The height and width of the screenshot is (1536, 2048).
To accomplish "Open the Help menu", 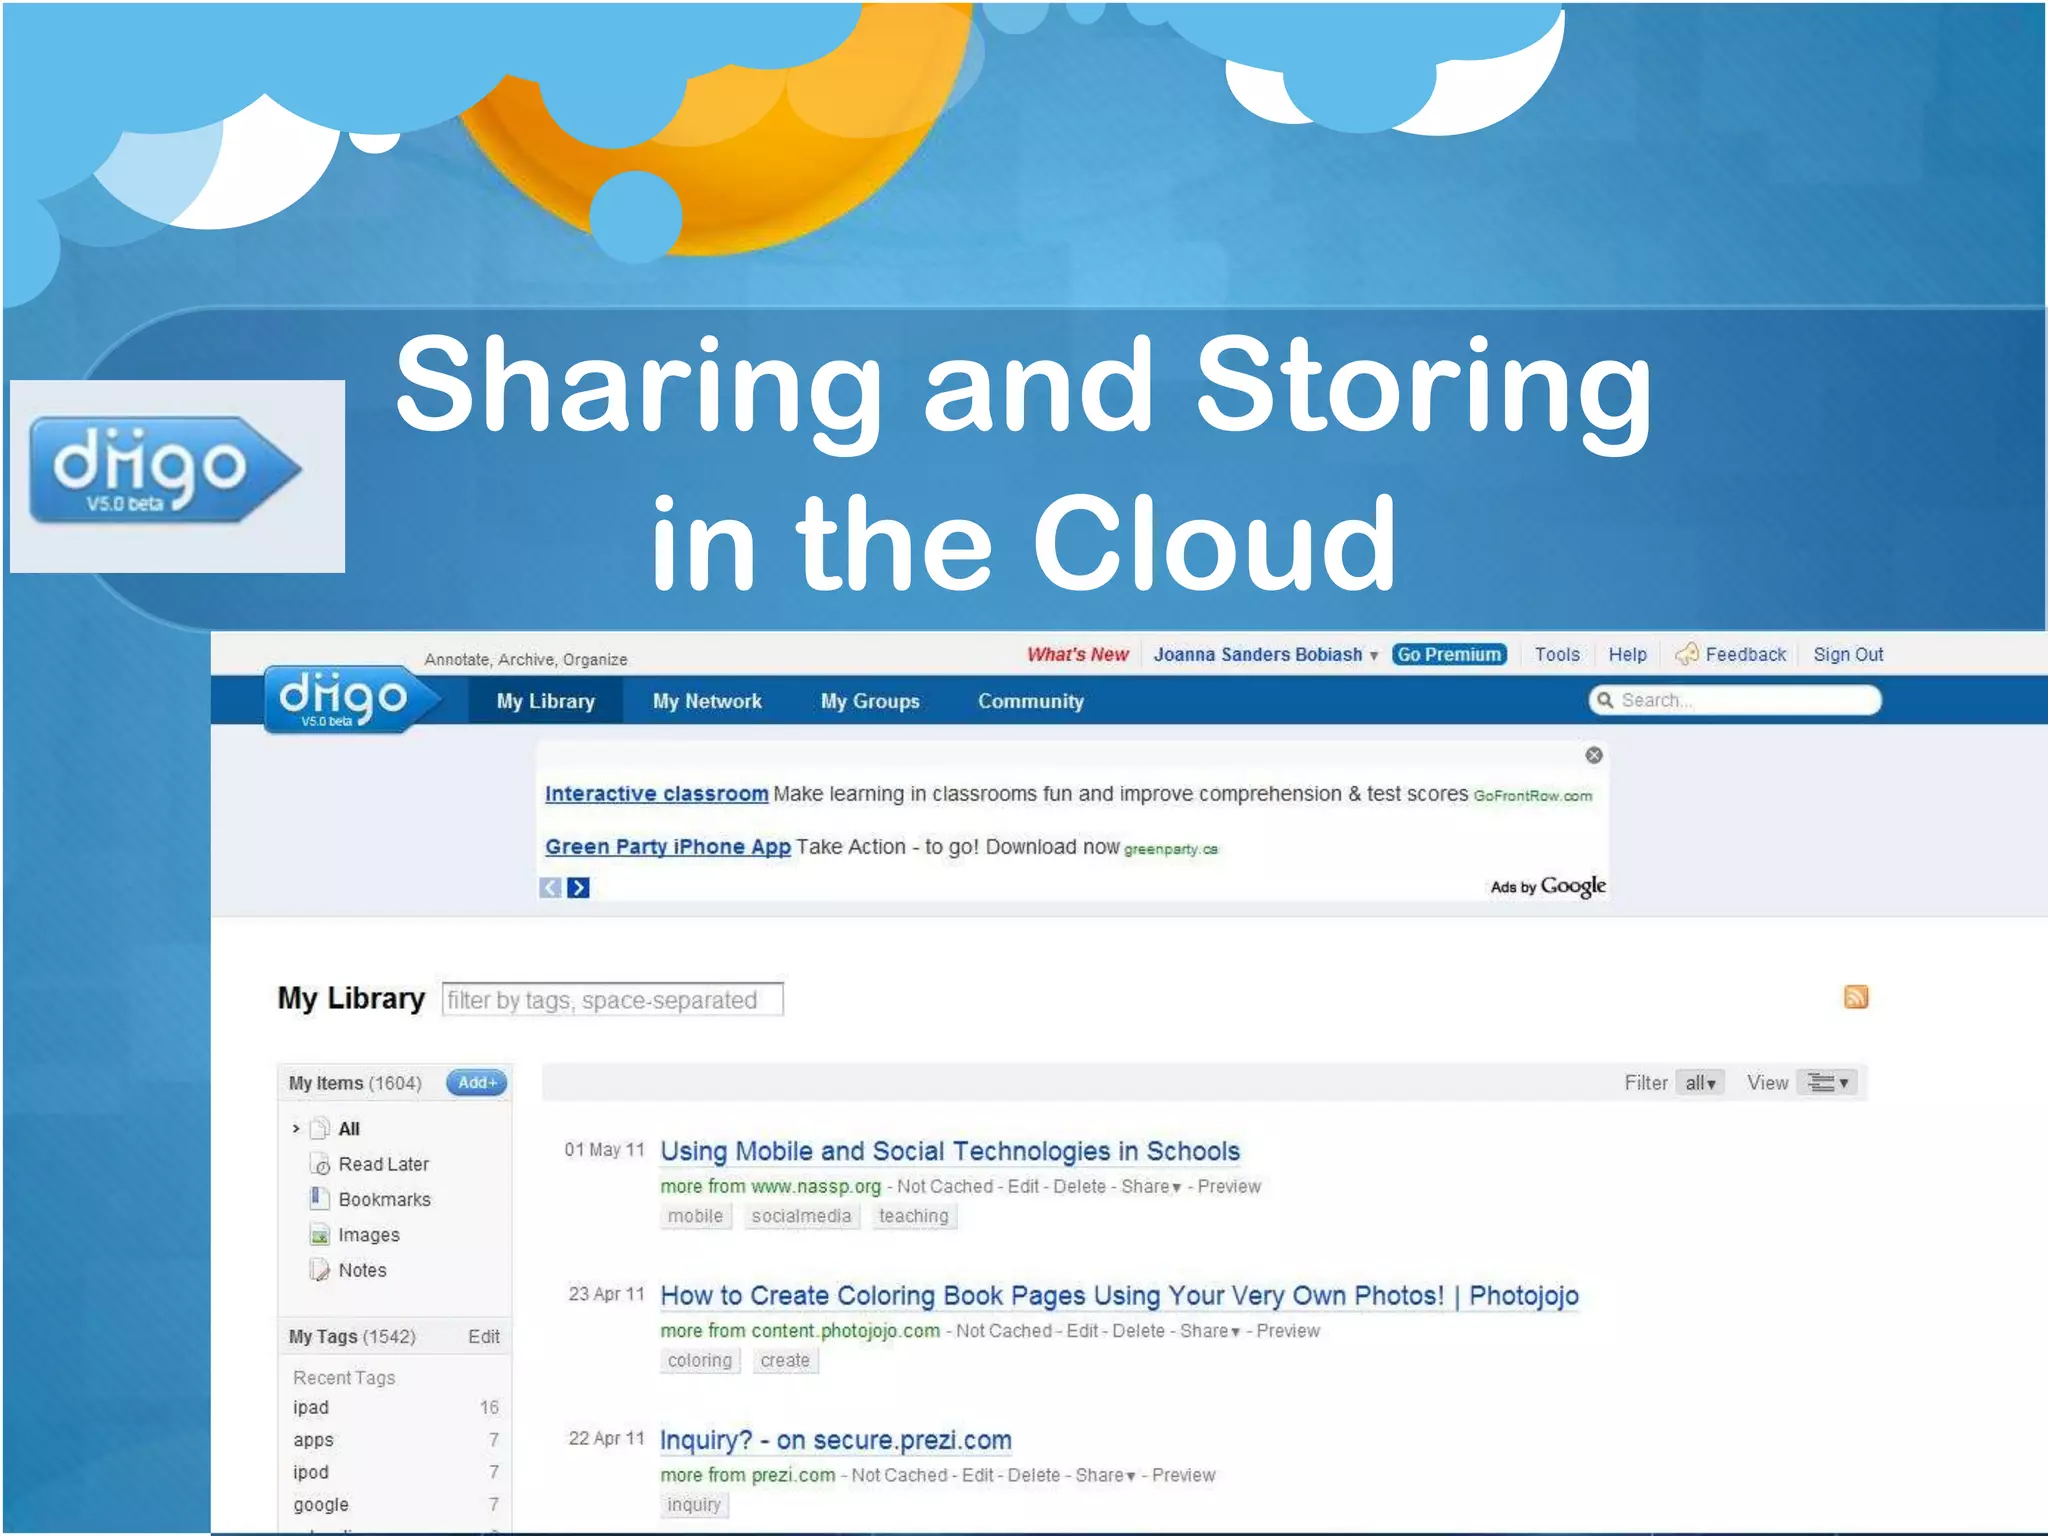I will coord(1627,654).
